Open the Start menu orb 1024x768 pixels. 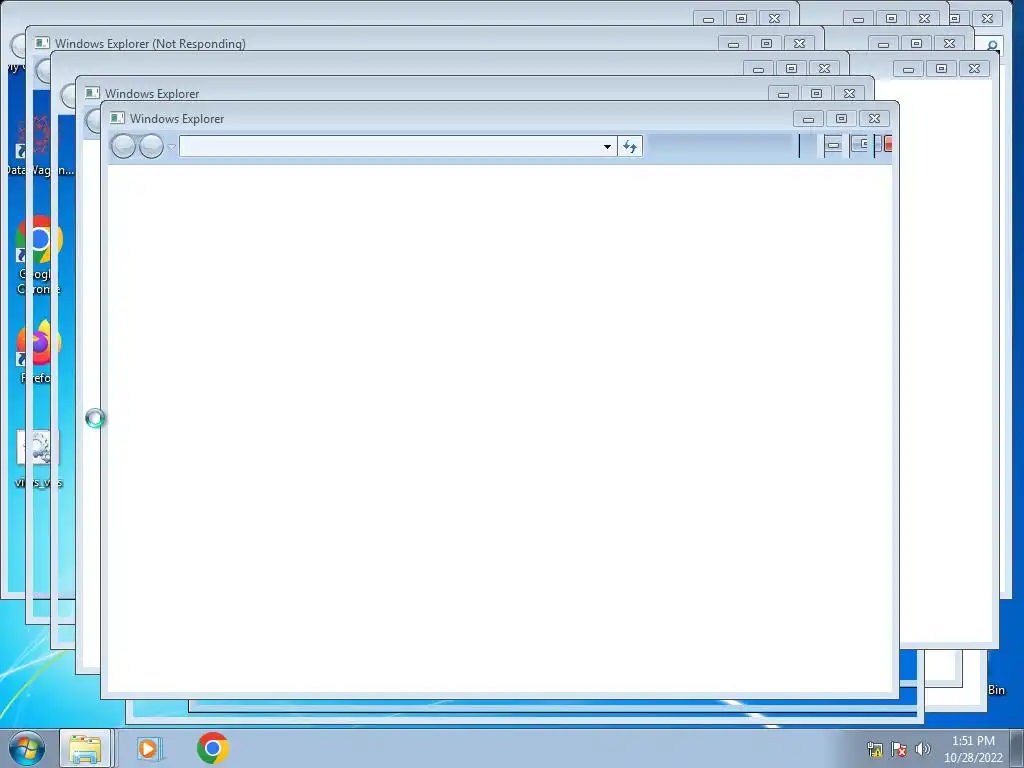tap(27, 748)
